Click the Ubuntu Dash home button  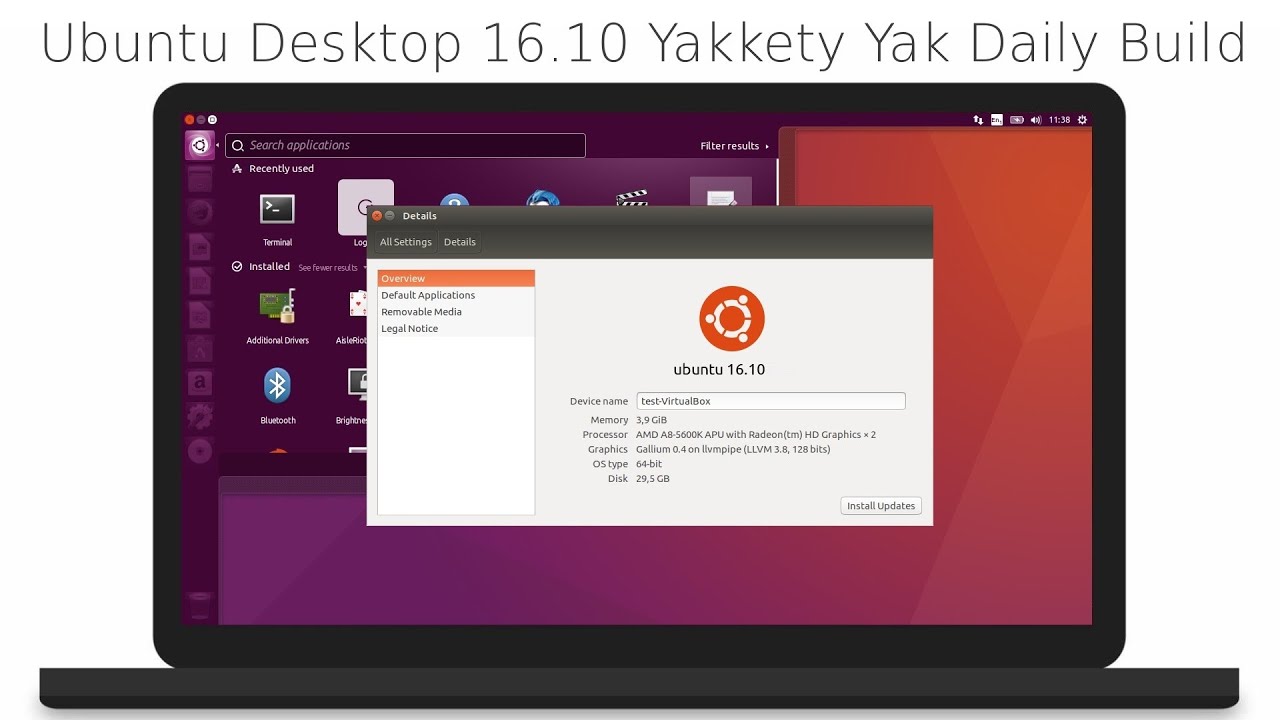pos(200,146)
